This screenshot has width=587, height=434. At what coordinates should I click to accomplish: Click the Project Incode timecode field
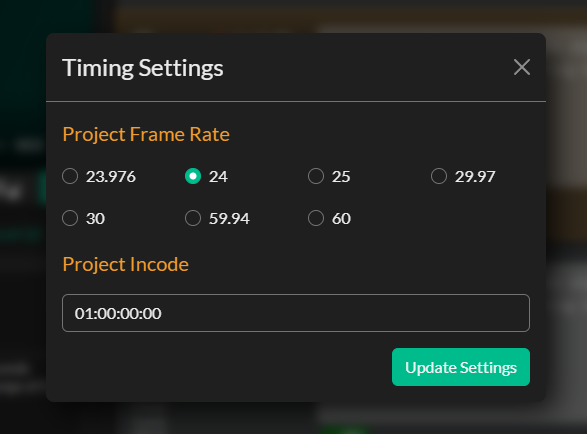click(296, 313)
